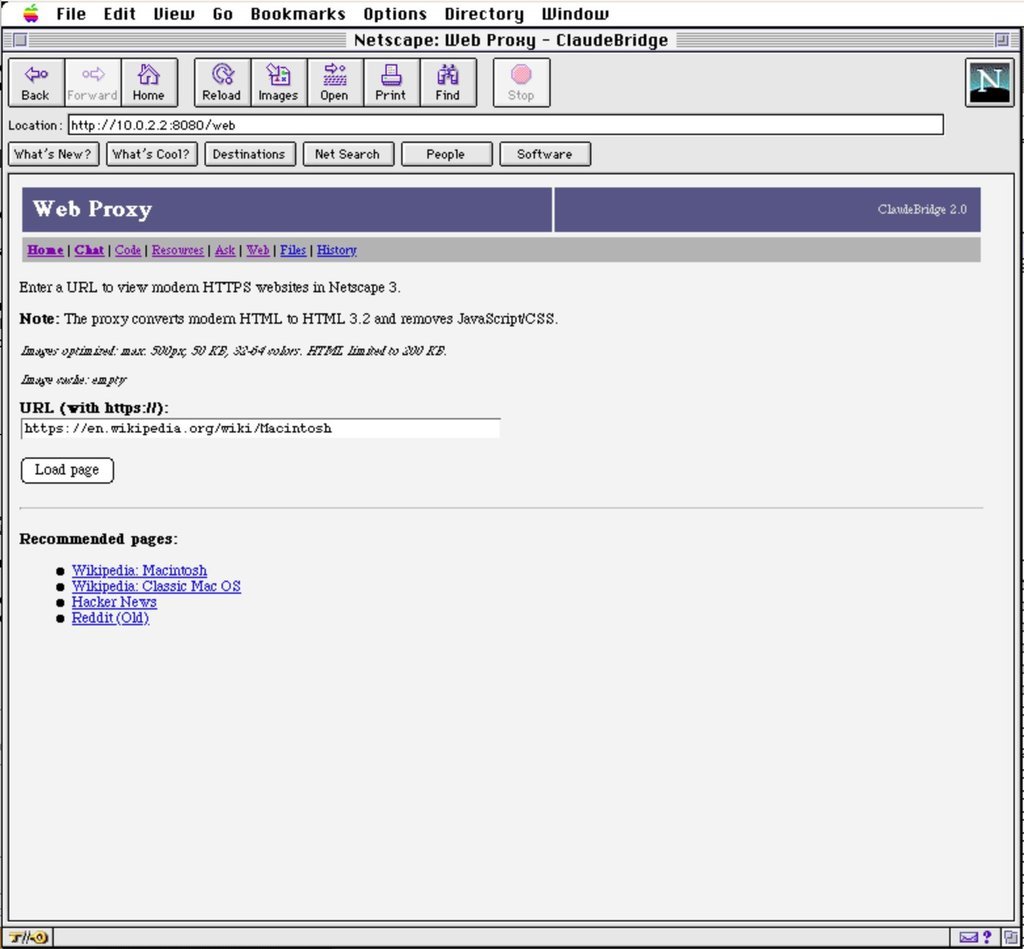Screen dimensions: 1024x949
Task: Click the Software directory button
Action: [x=545, y=154]
